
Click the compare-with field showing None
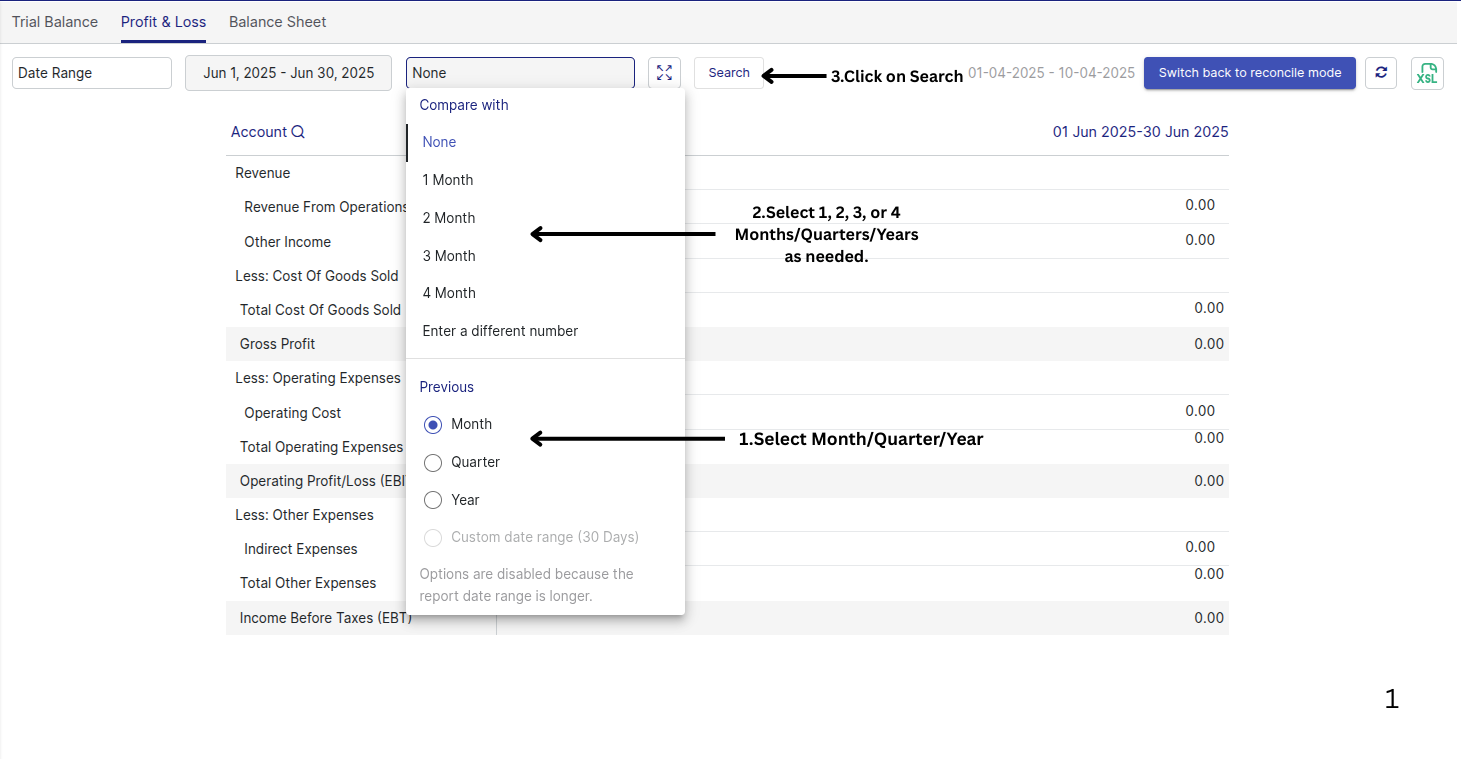click(x=520, y=73)
